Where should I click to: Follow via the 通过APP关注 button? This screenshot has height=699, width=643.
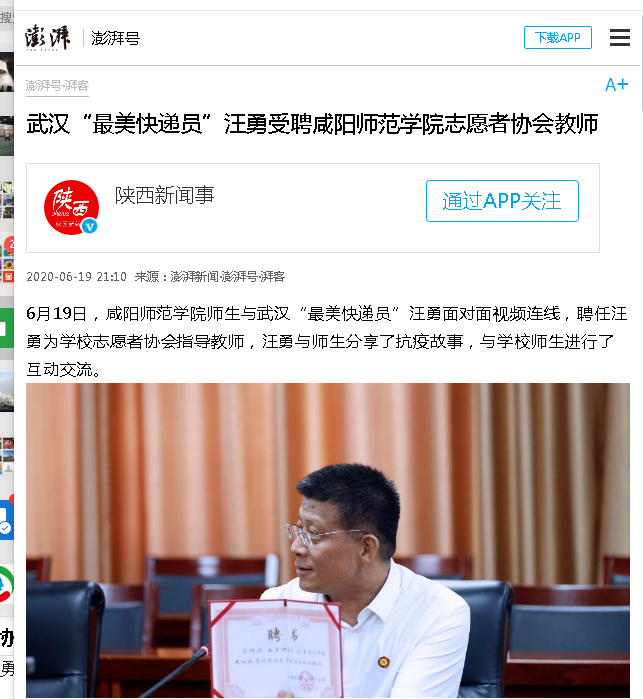coord(502,201)
